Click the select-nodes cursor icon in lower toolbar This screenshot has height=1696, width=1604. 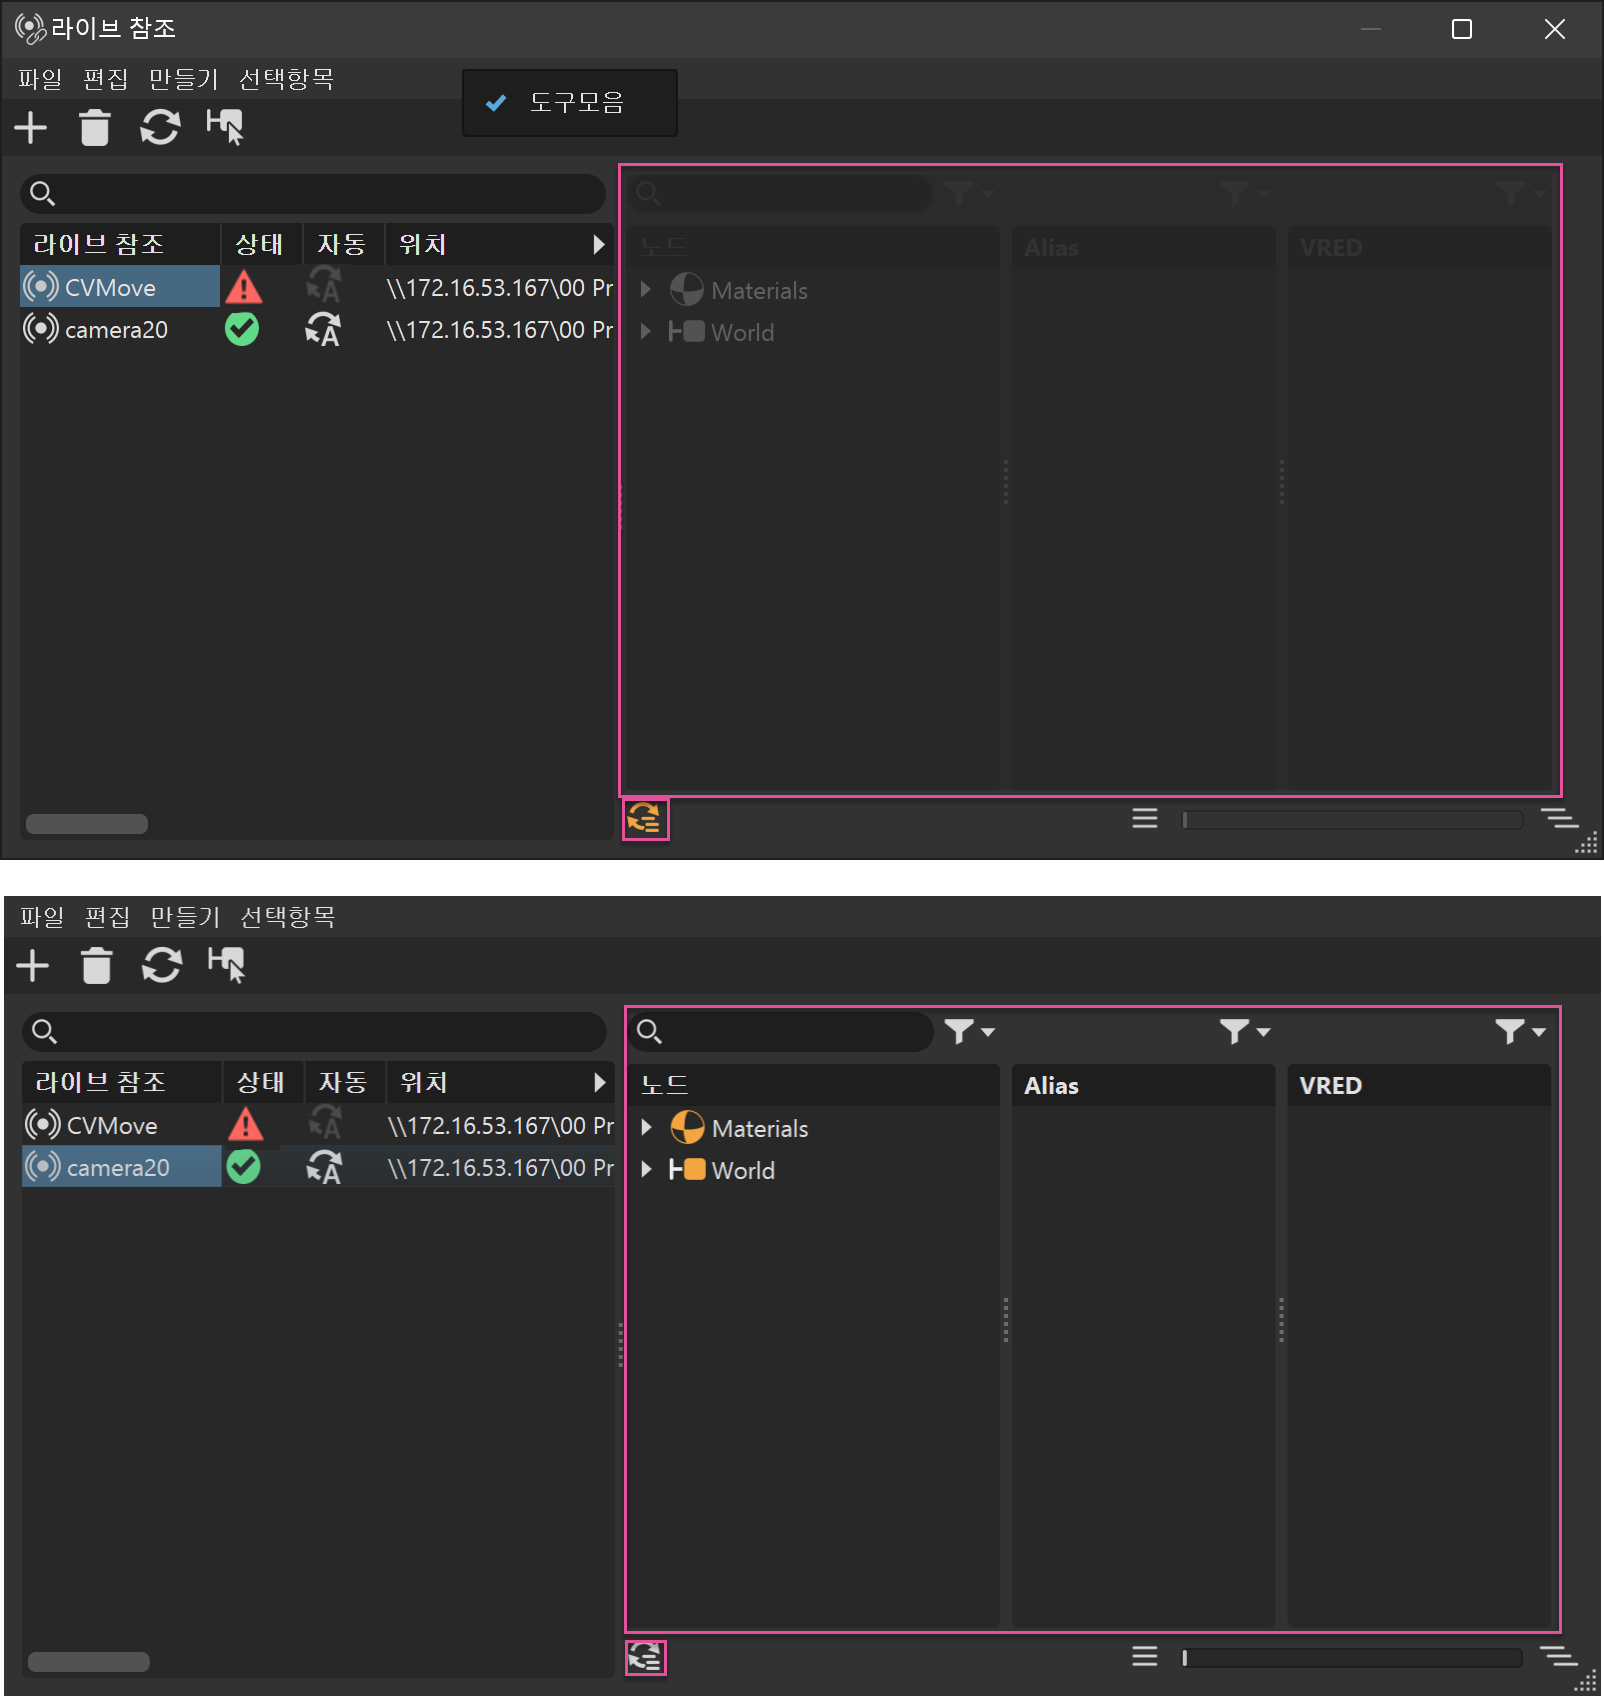(x=227, y=966)
